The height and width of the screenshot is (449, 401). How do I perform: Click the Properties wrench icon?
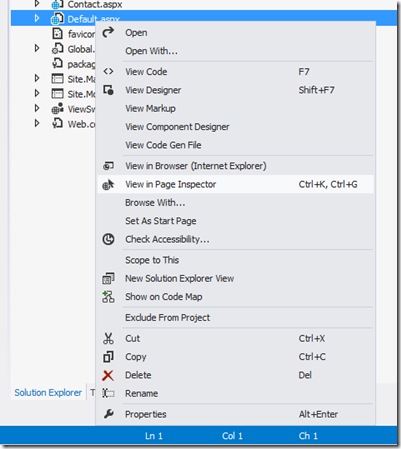(x=108, y=414)
